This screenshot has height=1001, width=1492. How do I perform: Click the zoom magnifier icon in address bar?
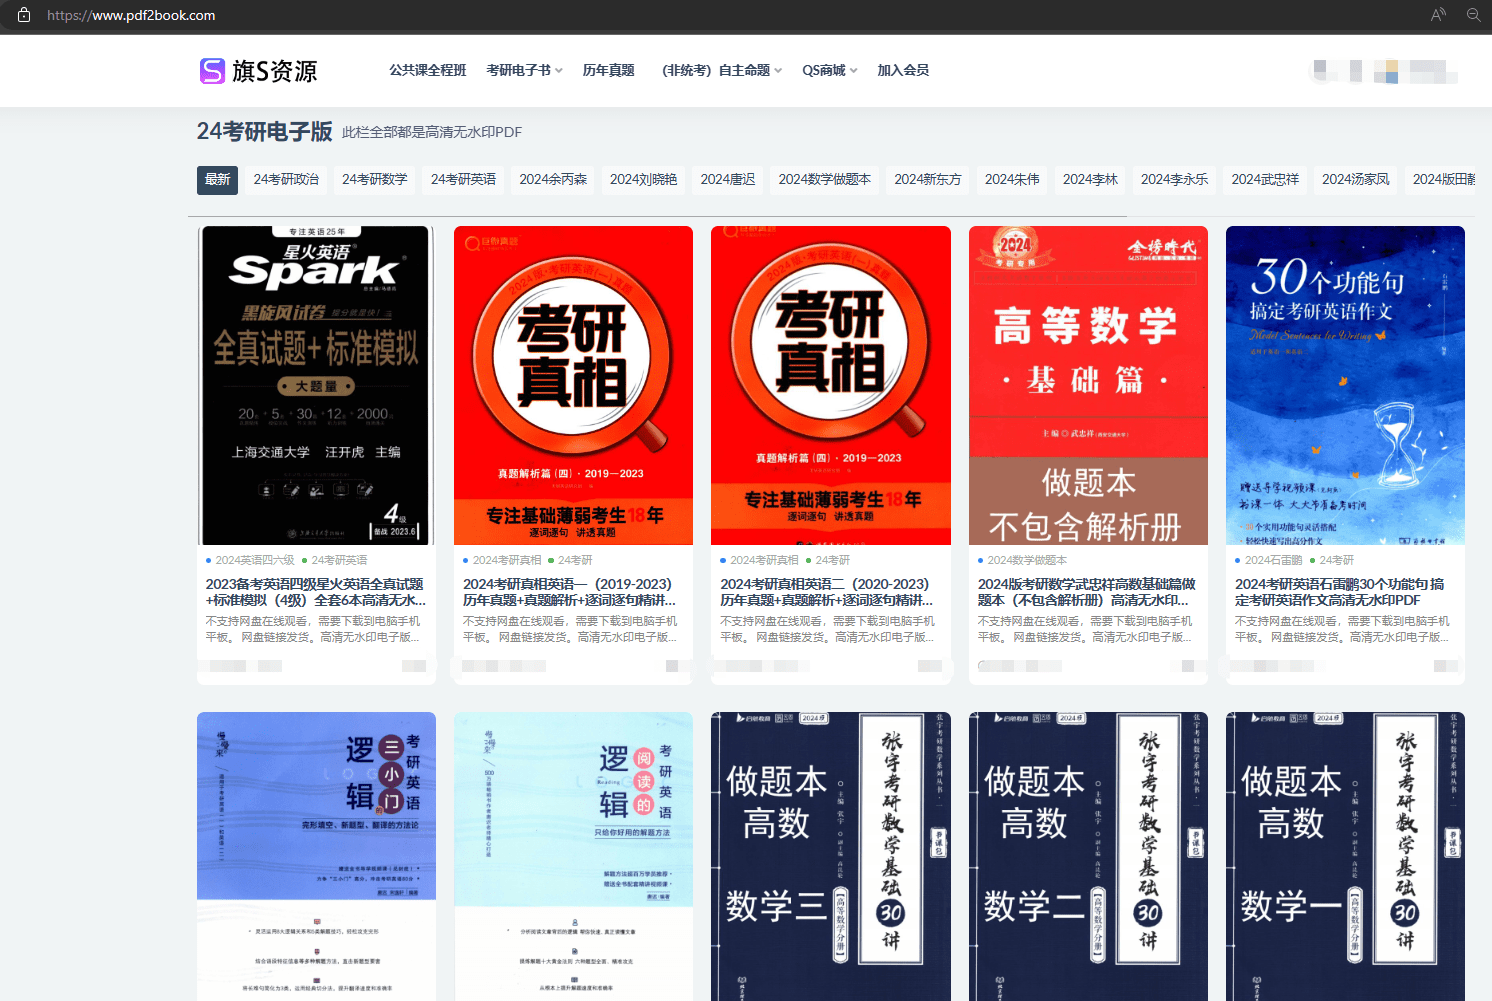click(1473, 15)
